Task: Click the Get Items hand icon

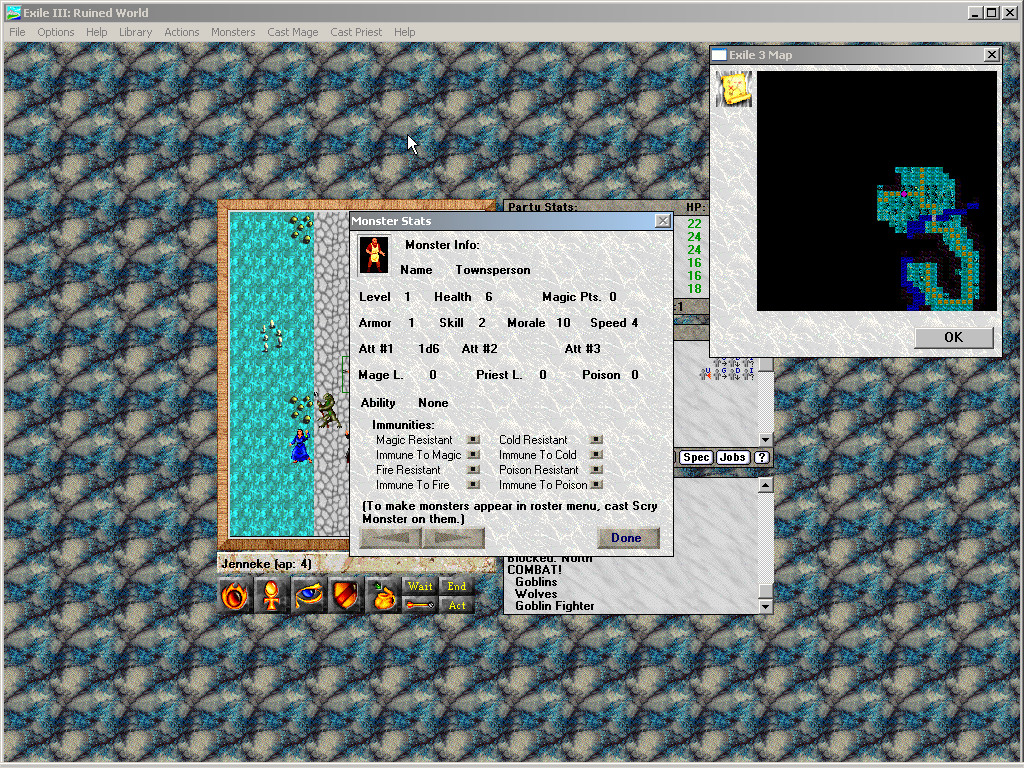Action: tap(383, 595)
